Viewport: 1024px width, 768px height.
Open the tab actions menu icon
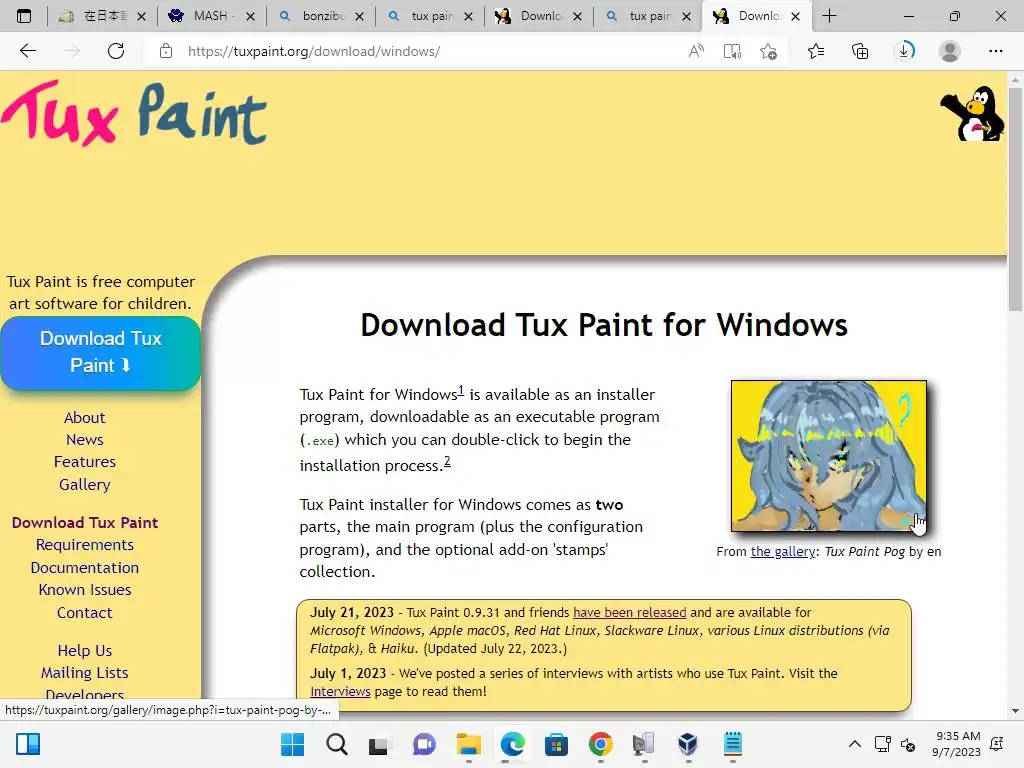(24, 16)
